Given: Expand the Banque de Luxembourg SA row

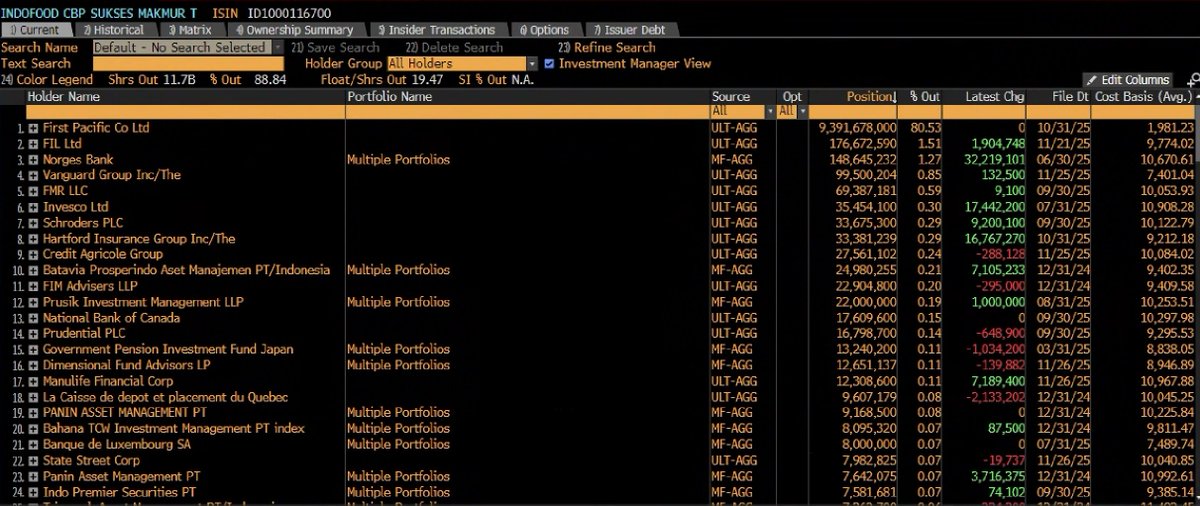Looking at the screenshot, I should pos(33,444).
